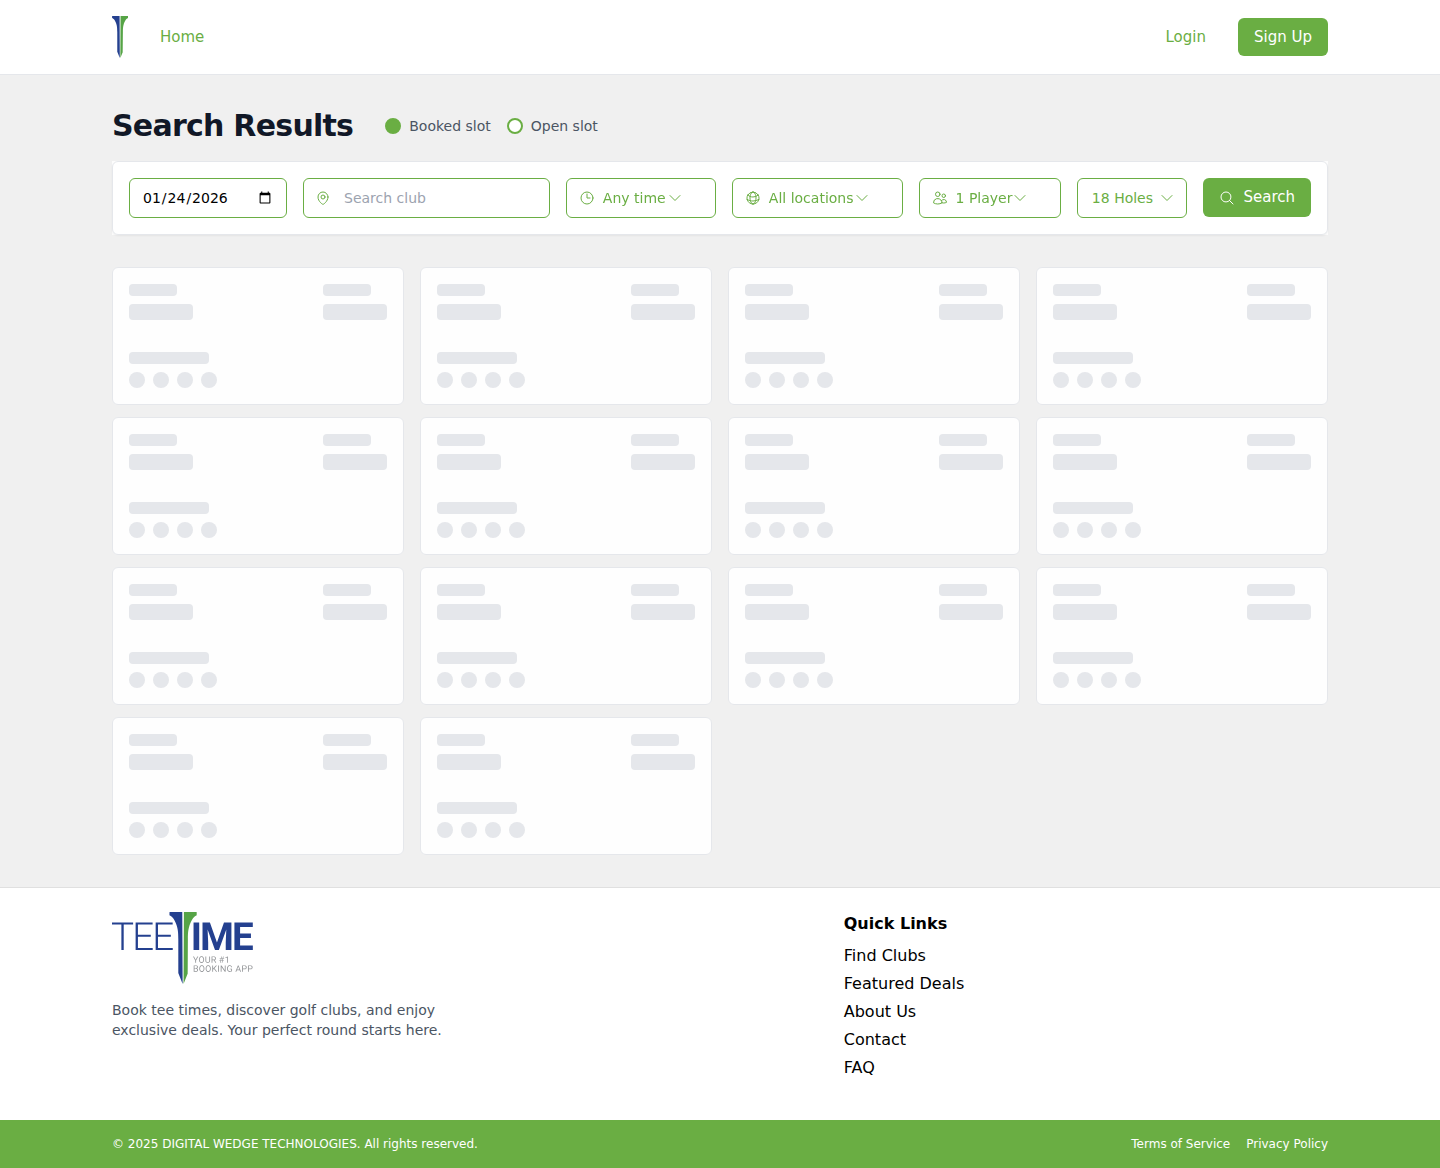Screen dimensions: 1440x1168
Task: Click the TeeTime tee logo in header
Action: coord(120,37)
